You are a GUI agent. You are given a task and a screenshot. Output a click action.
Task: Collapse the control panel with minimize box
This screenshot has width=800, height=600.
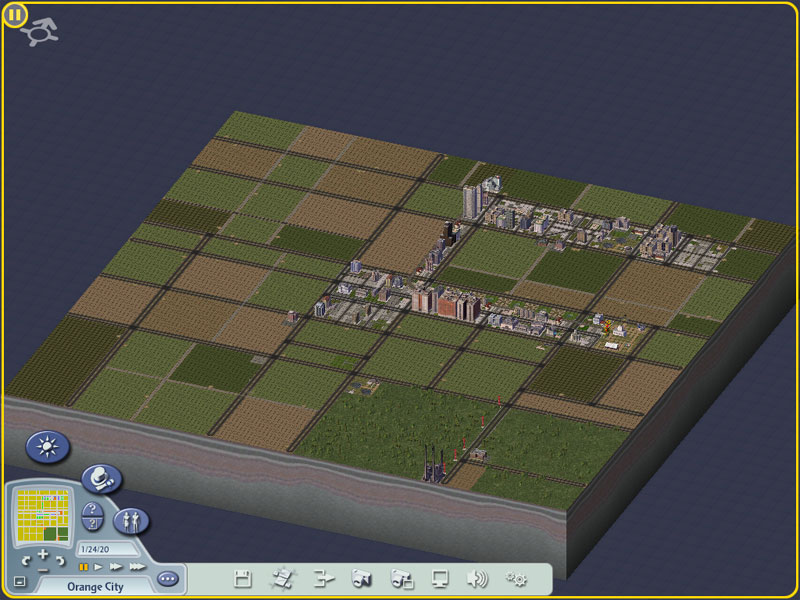click(x=19, y=581)
